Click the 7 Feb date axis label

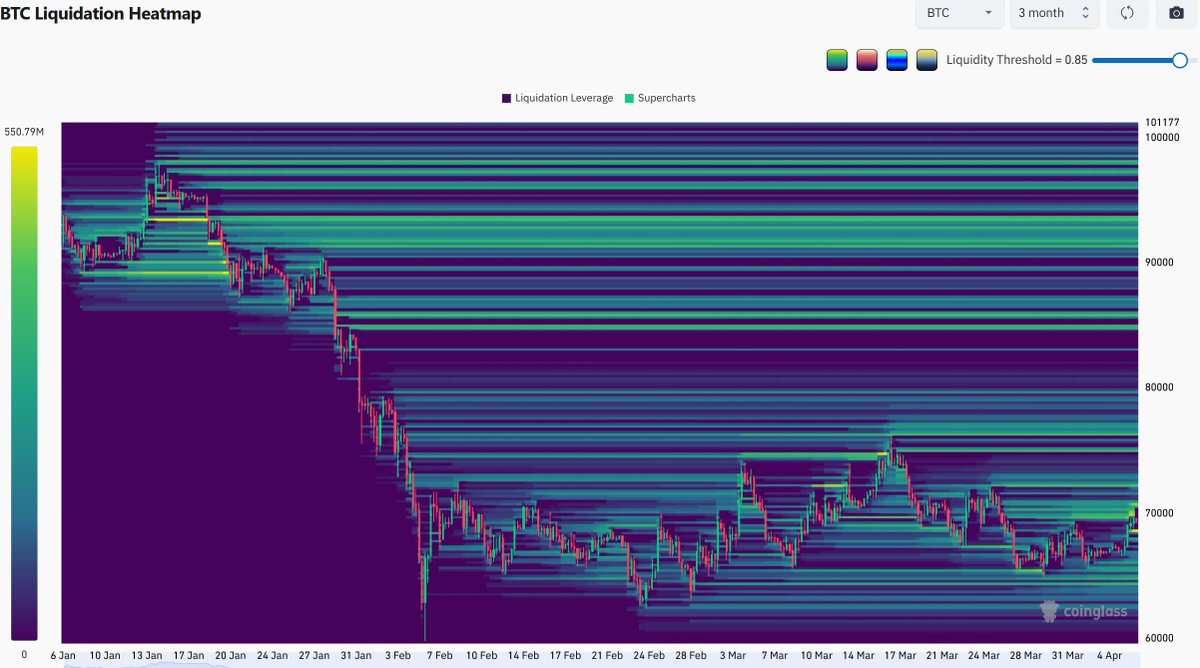(x=439, y=656)
